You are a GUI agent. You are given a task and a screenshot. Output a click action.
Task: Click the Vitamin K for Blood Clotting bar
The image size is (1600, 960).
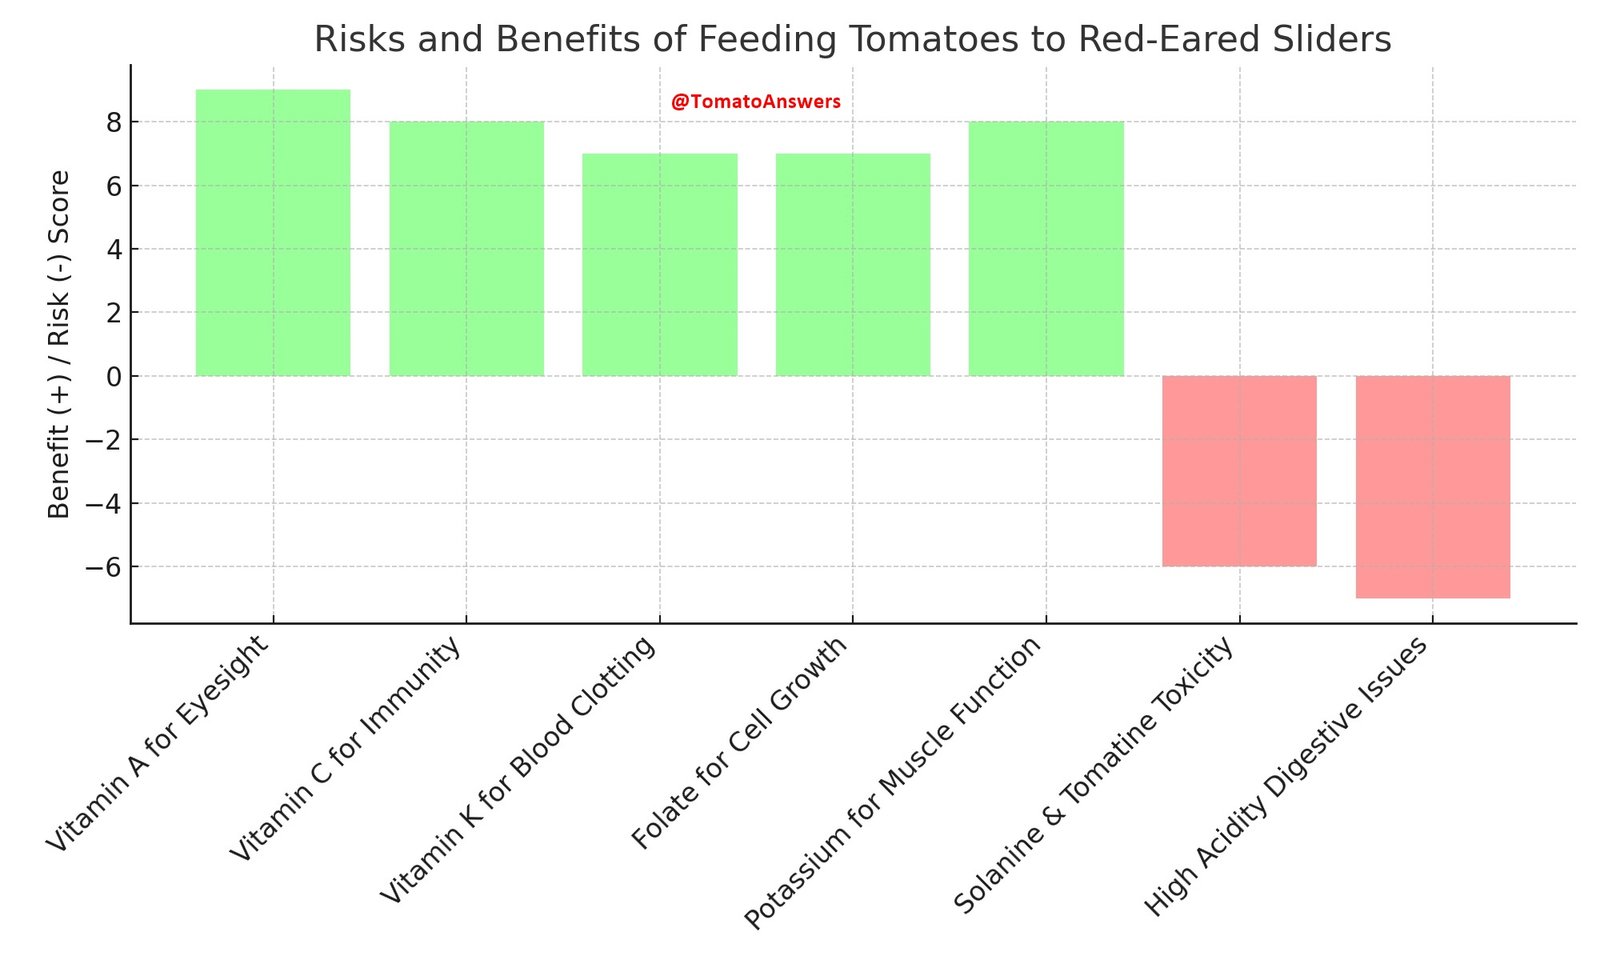tap(659, 264)
